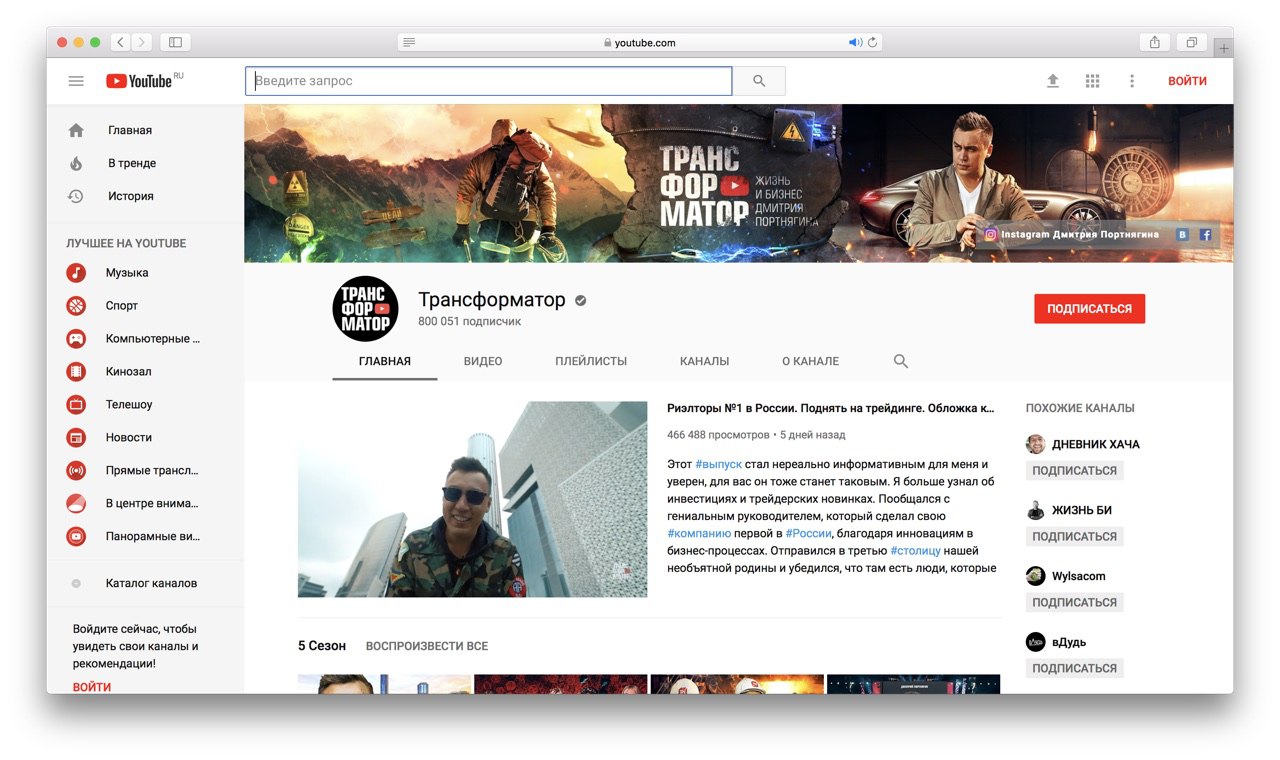Click the Панорамные видео icon

click(76, 537)
